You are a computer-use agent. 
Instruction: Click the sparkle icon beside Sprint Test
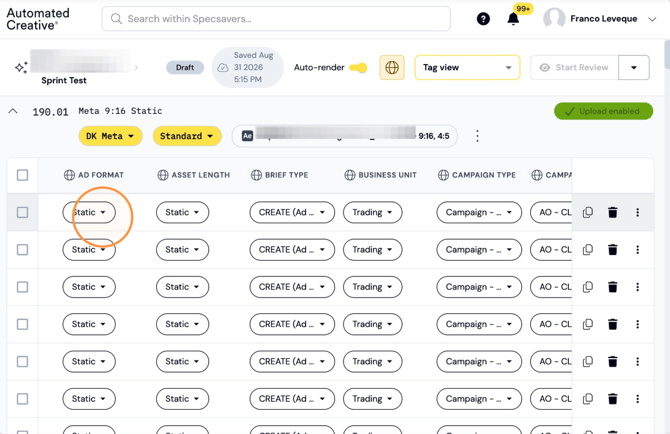(x=21, y=67)
